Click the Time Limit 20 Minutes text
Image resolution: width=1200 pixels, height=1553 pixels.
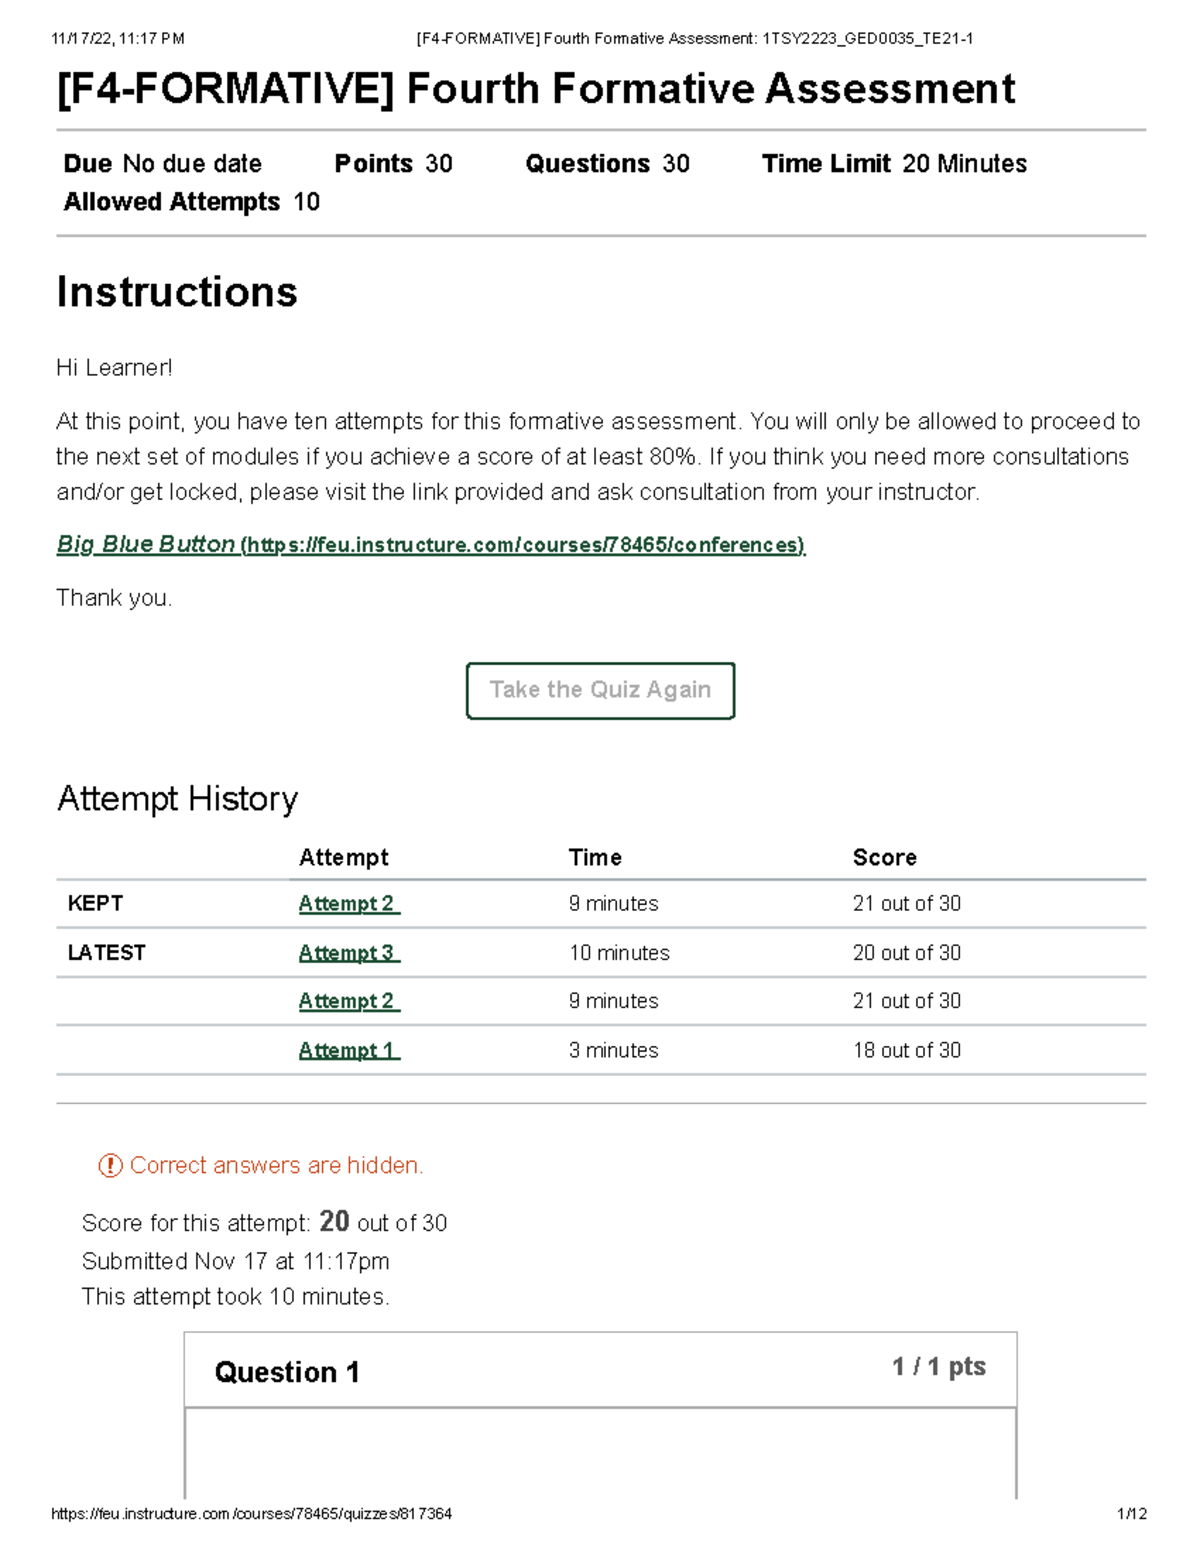click(894, 164)
